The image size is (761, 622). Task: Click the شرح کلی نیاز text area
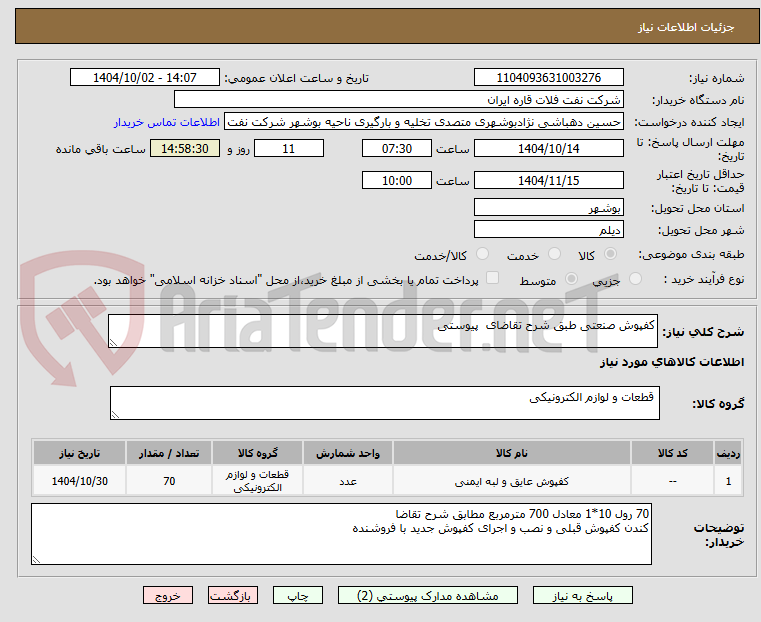click(x=382, y=331)
